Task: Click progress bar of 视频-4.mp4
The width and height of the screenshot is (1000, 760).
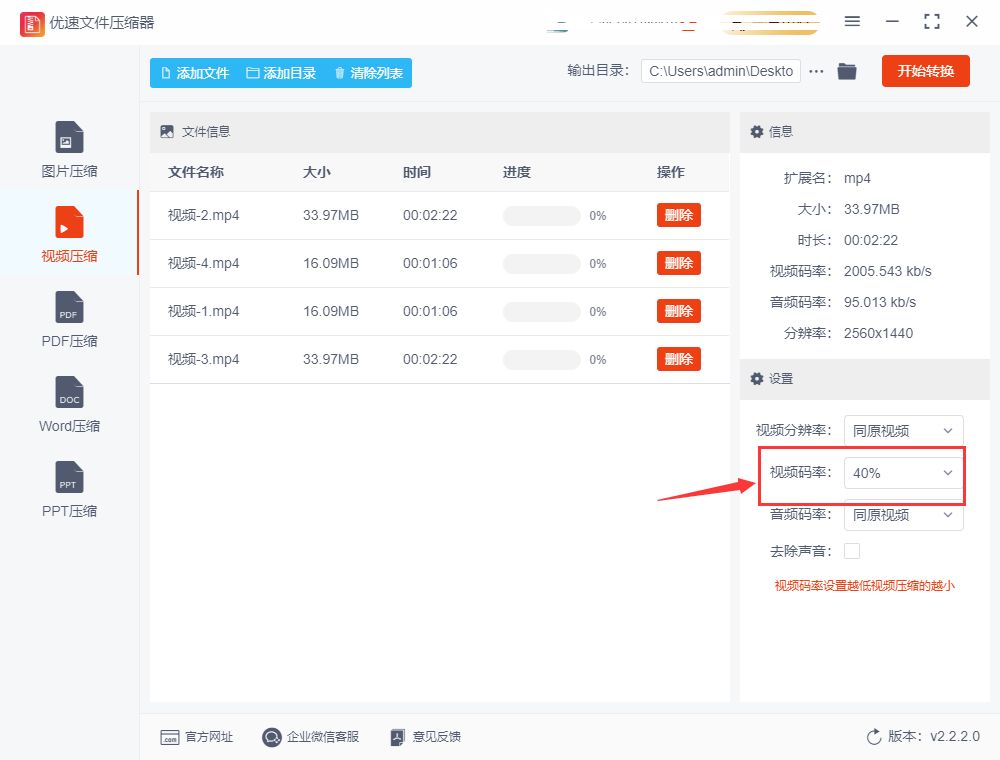Action: point(541,263)
